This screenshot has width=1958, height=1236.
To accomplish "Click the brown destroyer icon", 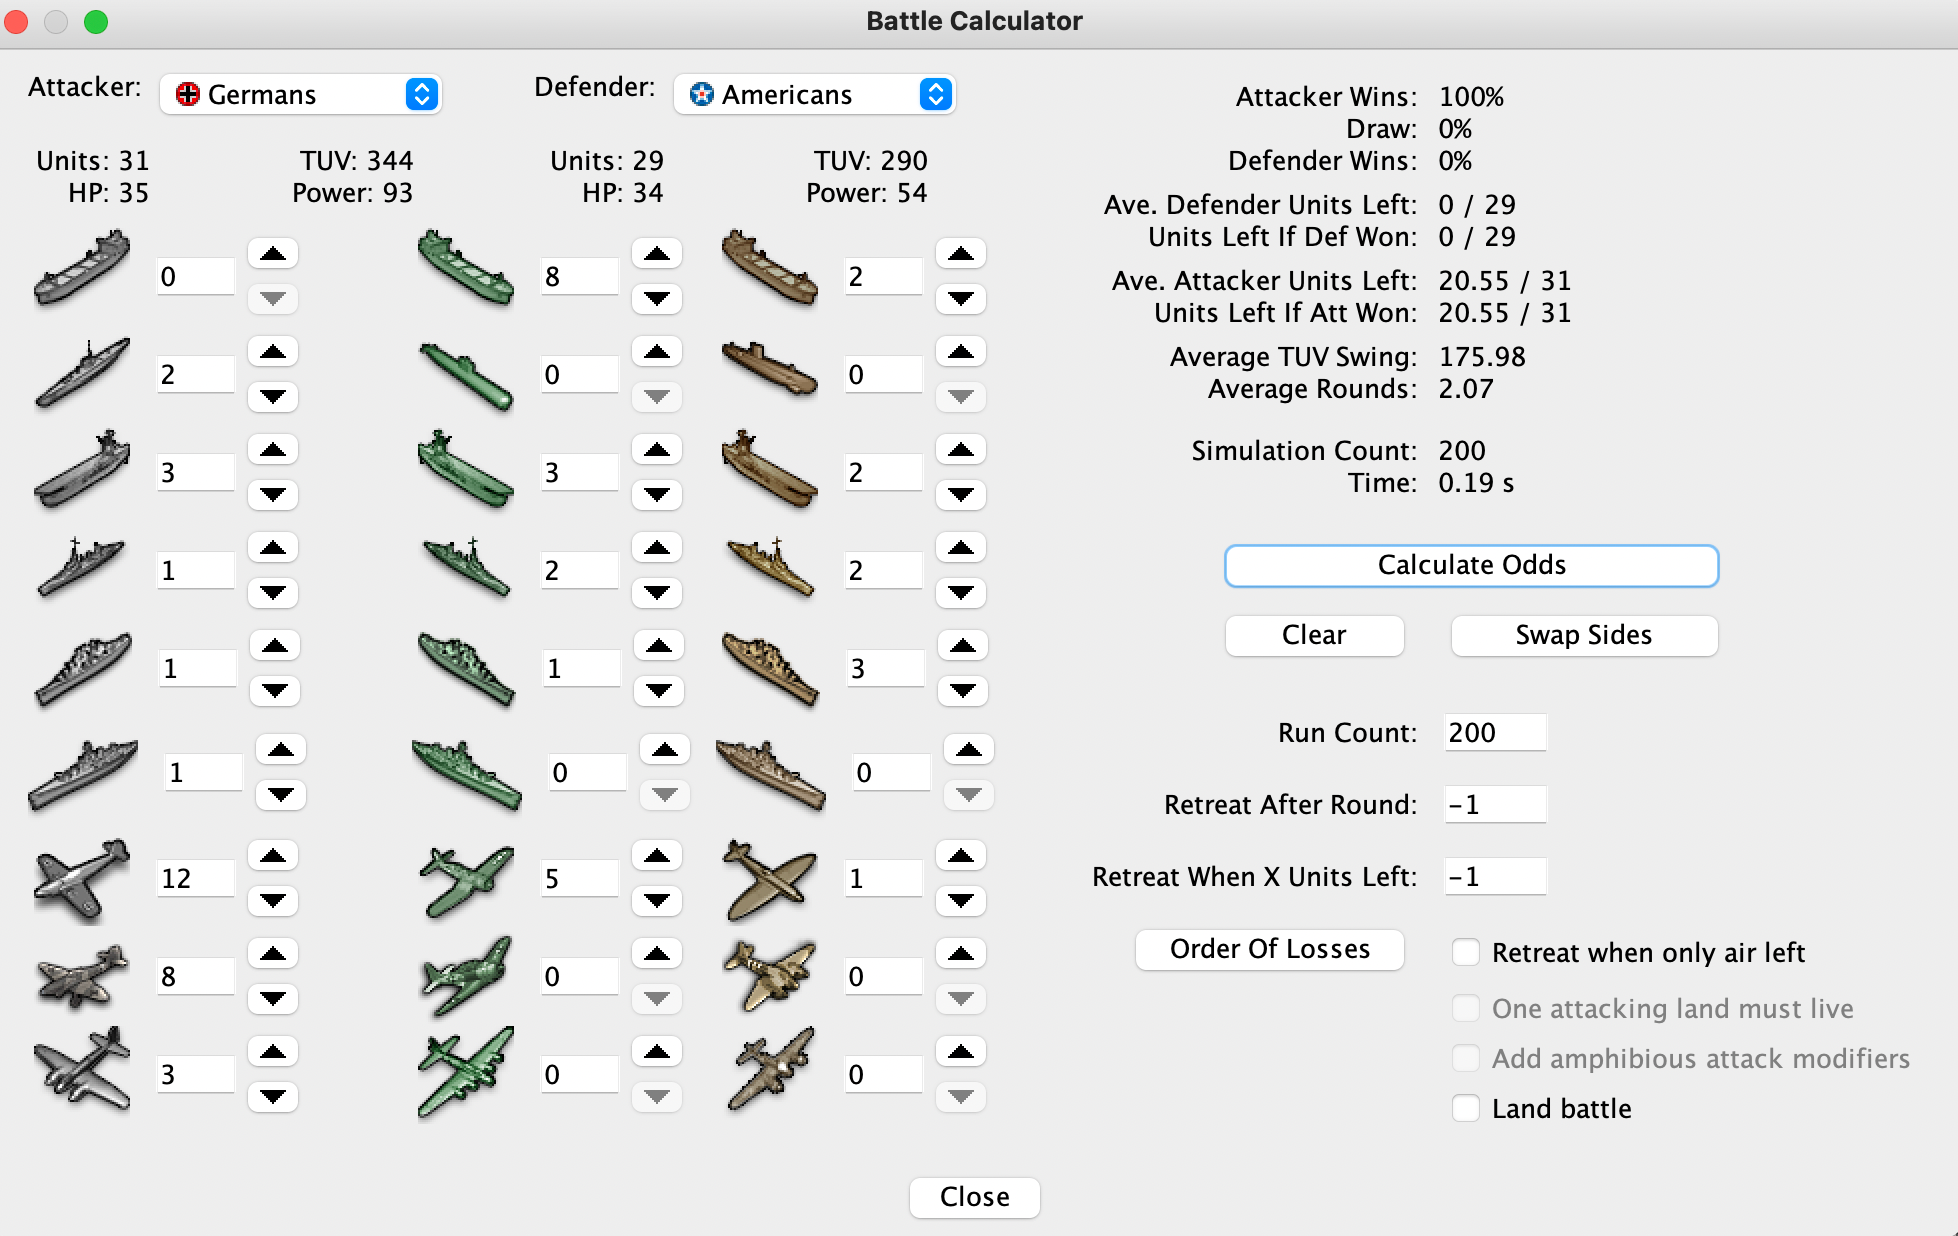I will point(771,567).
